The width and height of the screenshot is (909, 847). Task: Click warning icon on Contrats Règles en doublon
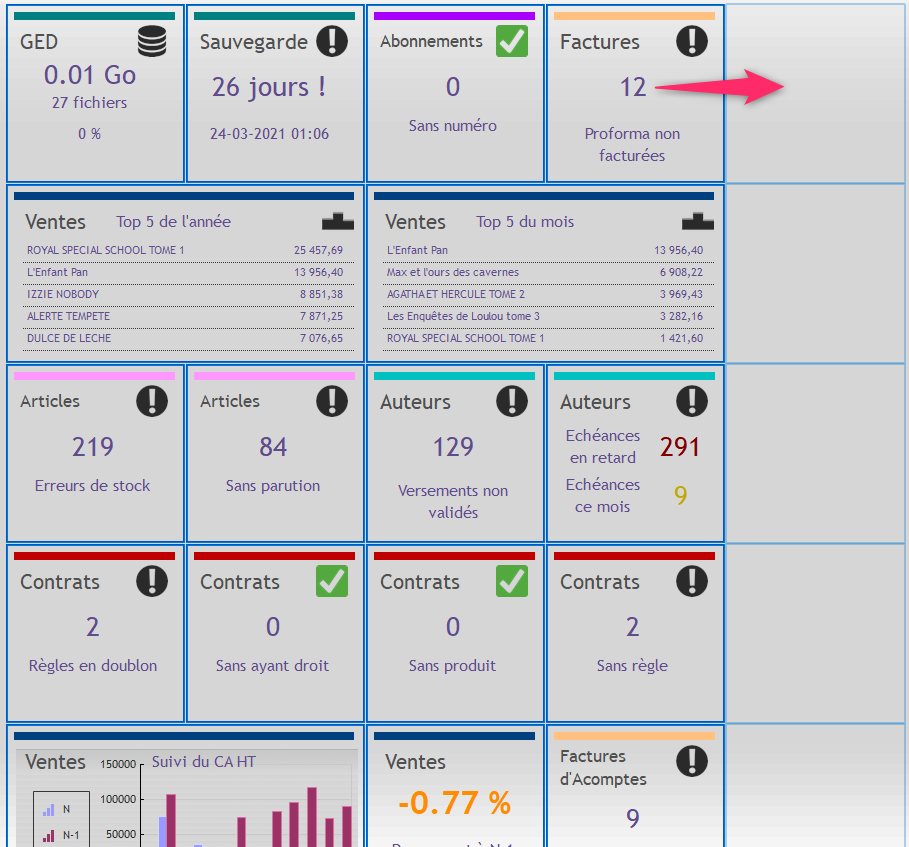(152, 581)
